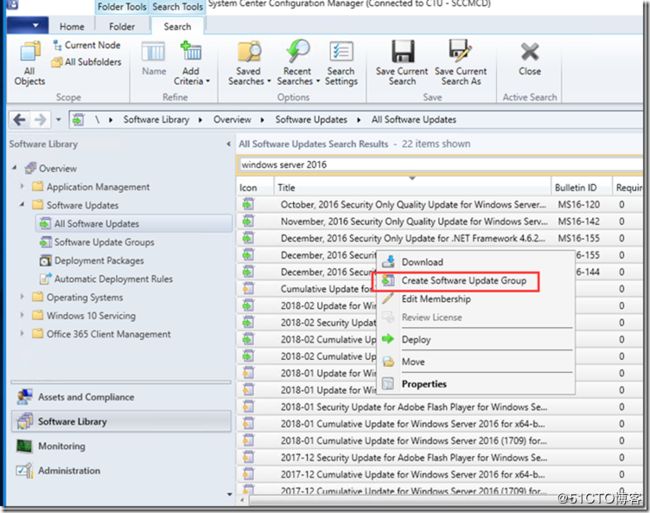
Task: Click Save Current Search
Action: (402, 63)
